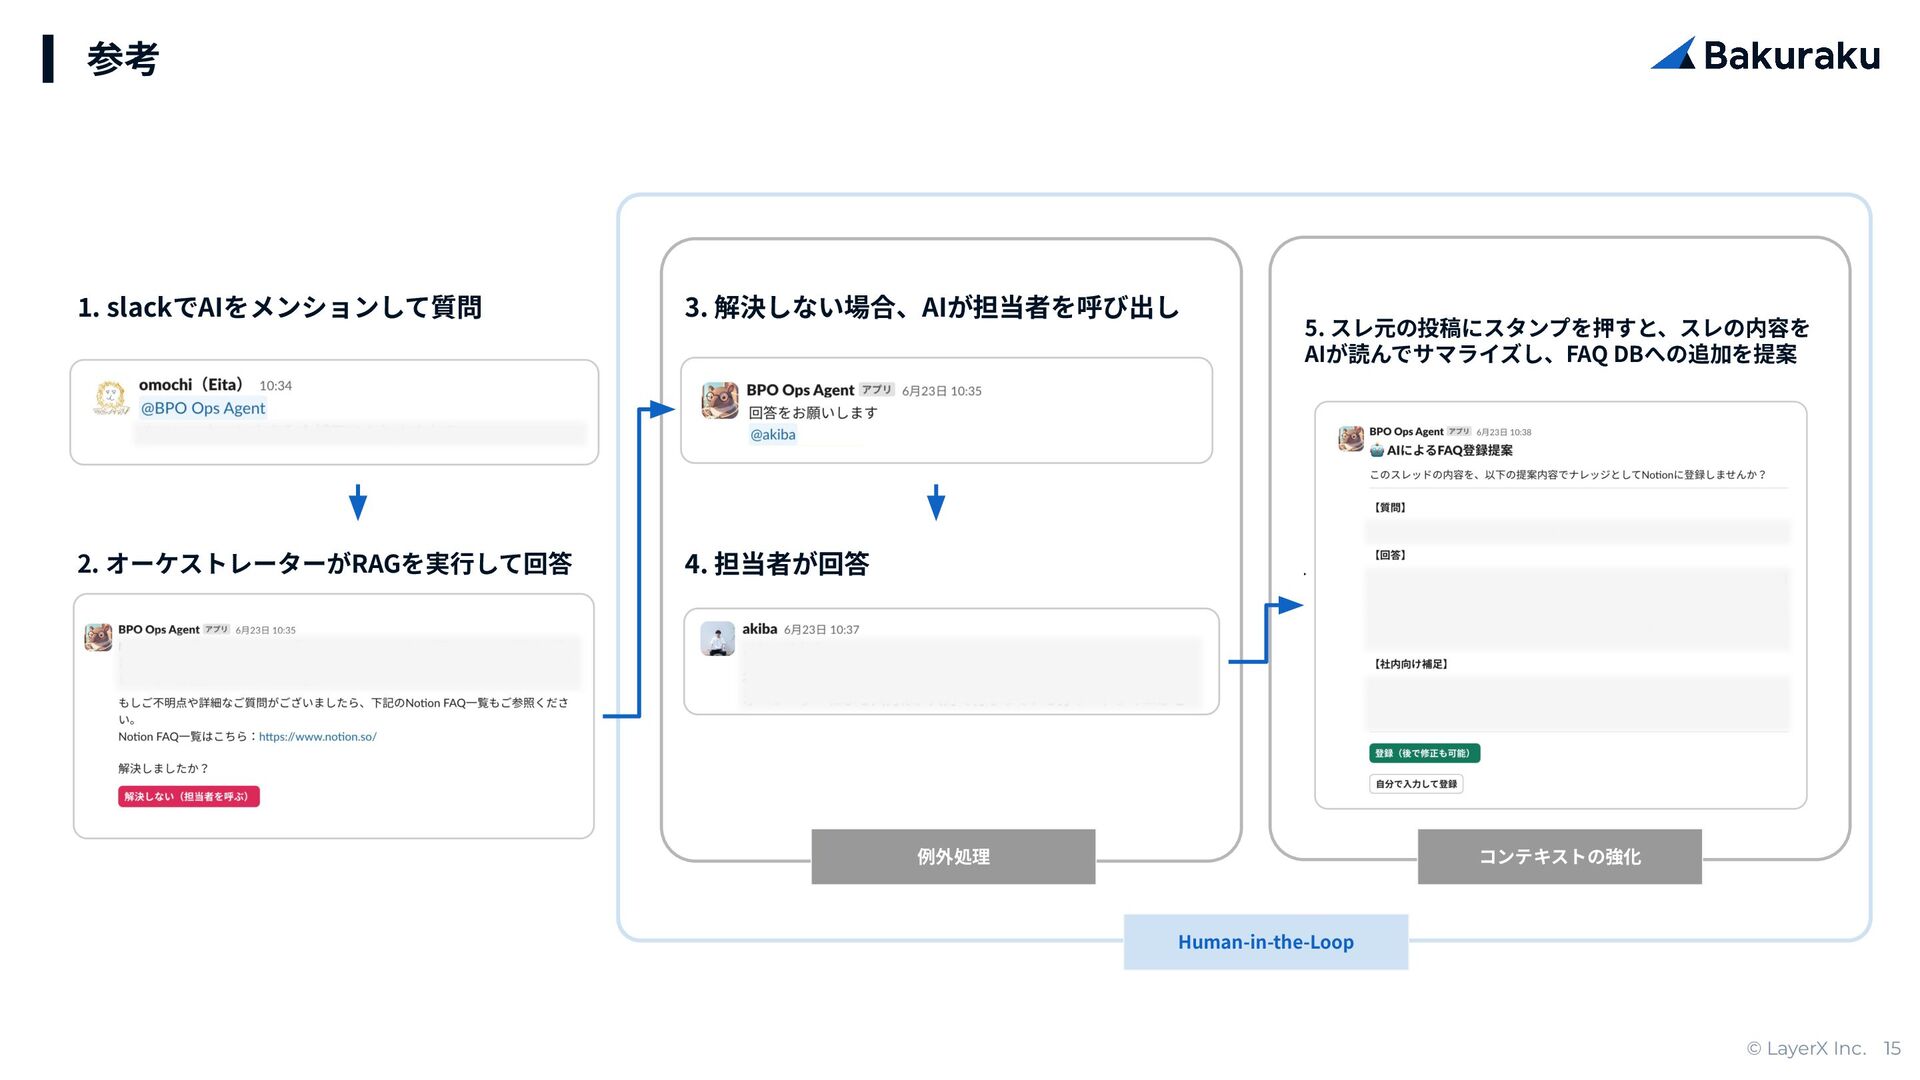
Task: Click BPO Ops Agent avatar in FAQ proposal
Action: click(1351, 438)
